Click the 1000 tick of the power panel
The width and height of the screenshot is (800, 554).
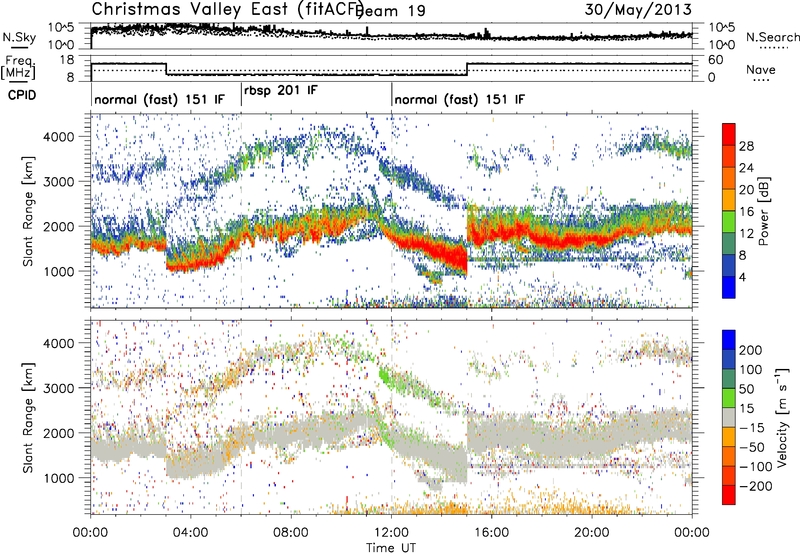click(x=58, y=271)
